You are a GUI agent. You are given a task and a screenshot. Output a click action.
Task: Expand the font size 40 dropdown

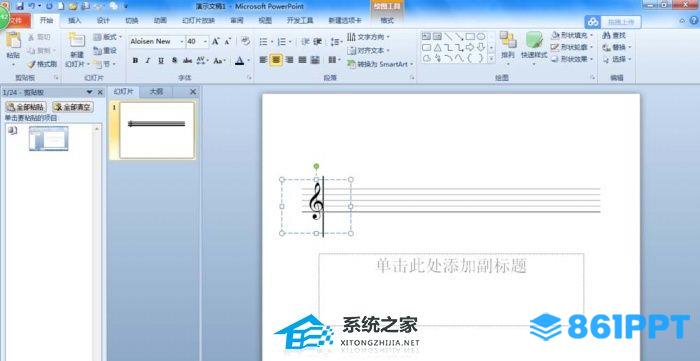(205, 41)
